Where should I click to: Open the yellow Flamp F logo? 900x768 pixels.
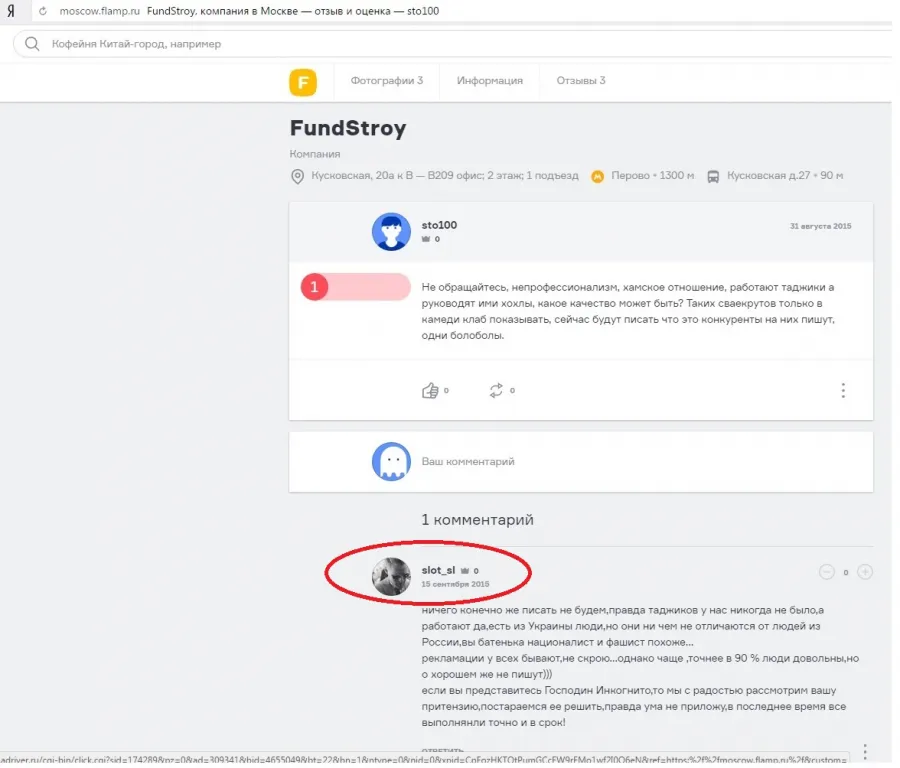[303, 82]
